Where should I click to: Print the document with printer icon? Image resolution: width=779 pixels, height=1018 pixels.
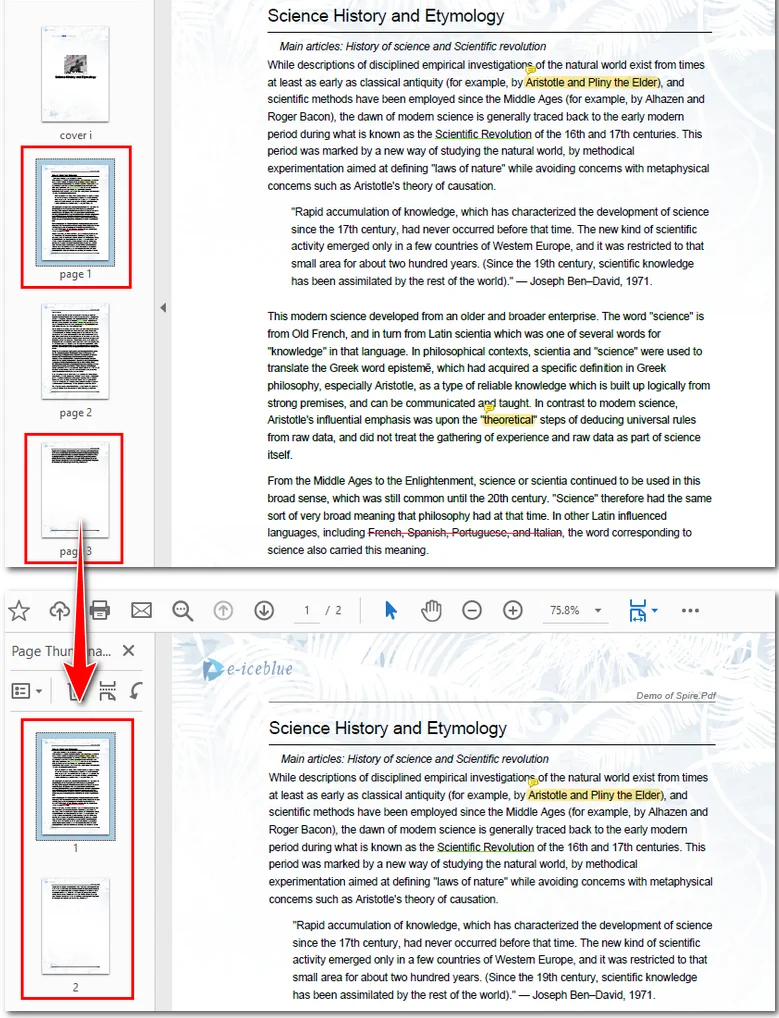pyautogui.click(x=100, y=610)
